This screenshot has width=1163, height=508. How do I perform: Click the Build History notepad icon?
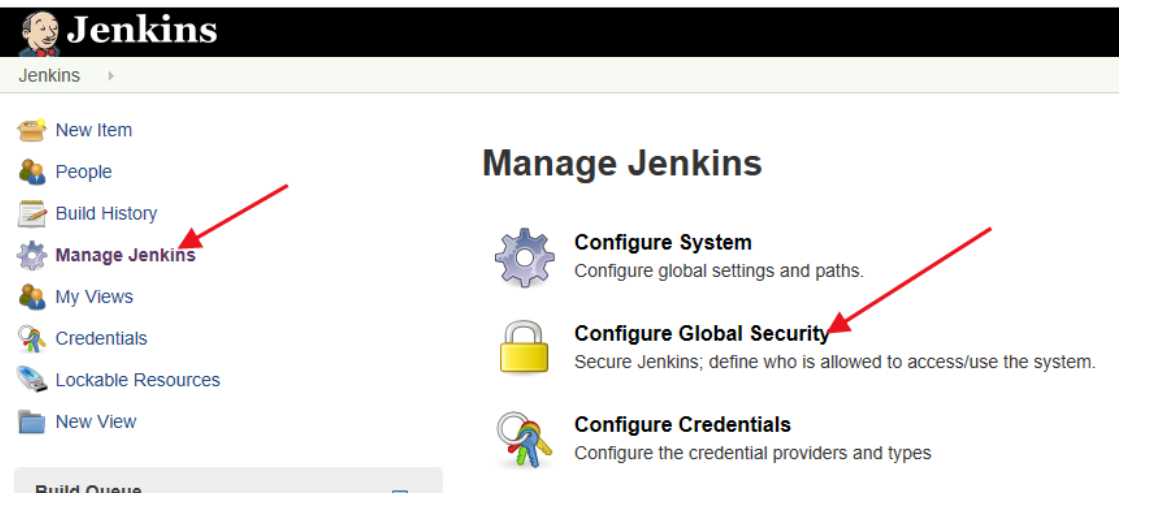[32, 214]
